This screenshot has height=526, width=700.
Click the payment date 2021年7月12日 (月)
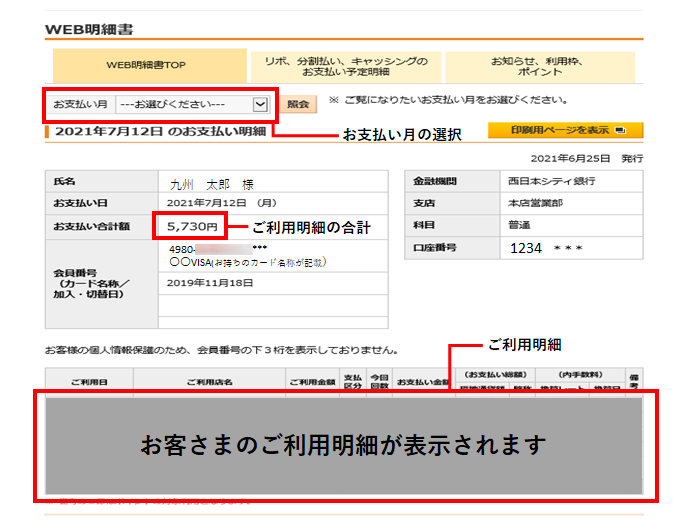(x=222, y=203)
